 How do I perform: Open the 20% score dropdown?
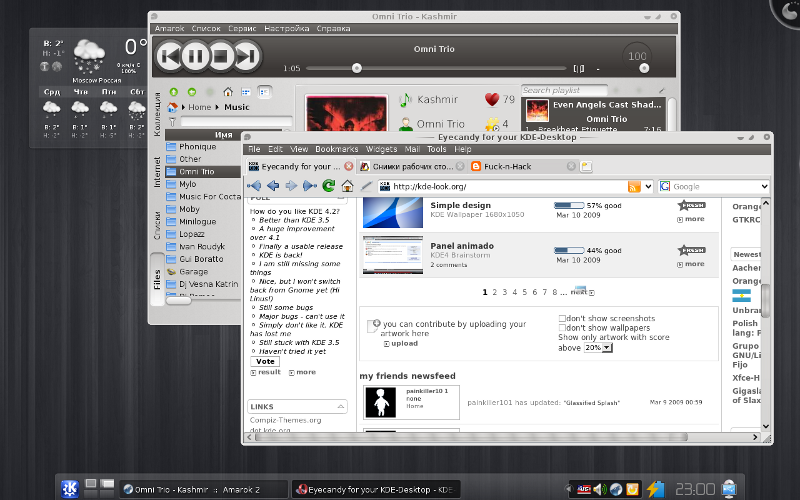(x=598, y=348)
